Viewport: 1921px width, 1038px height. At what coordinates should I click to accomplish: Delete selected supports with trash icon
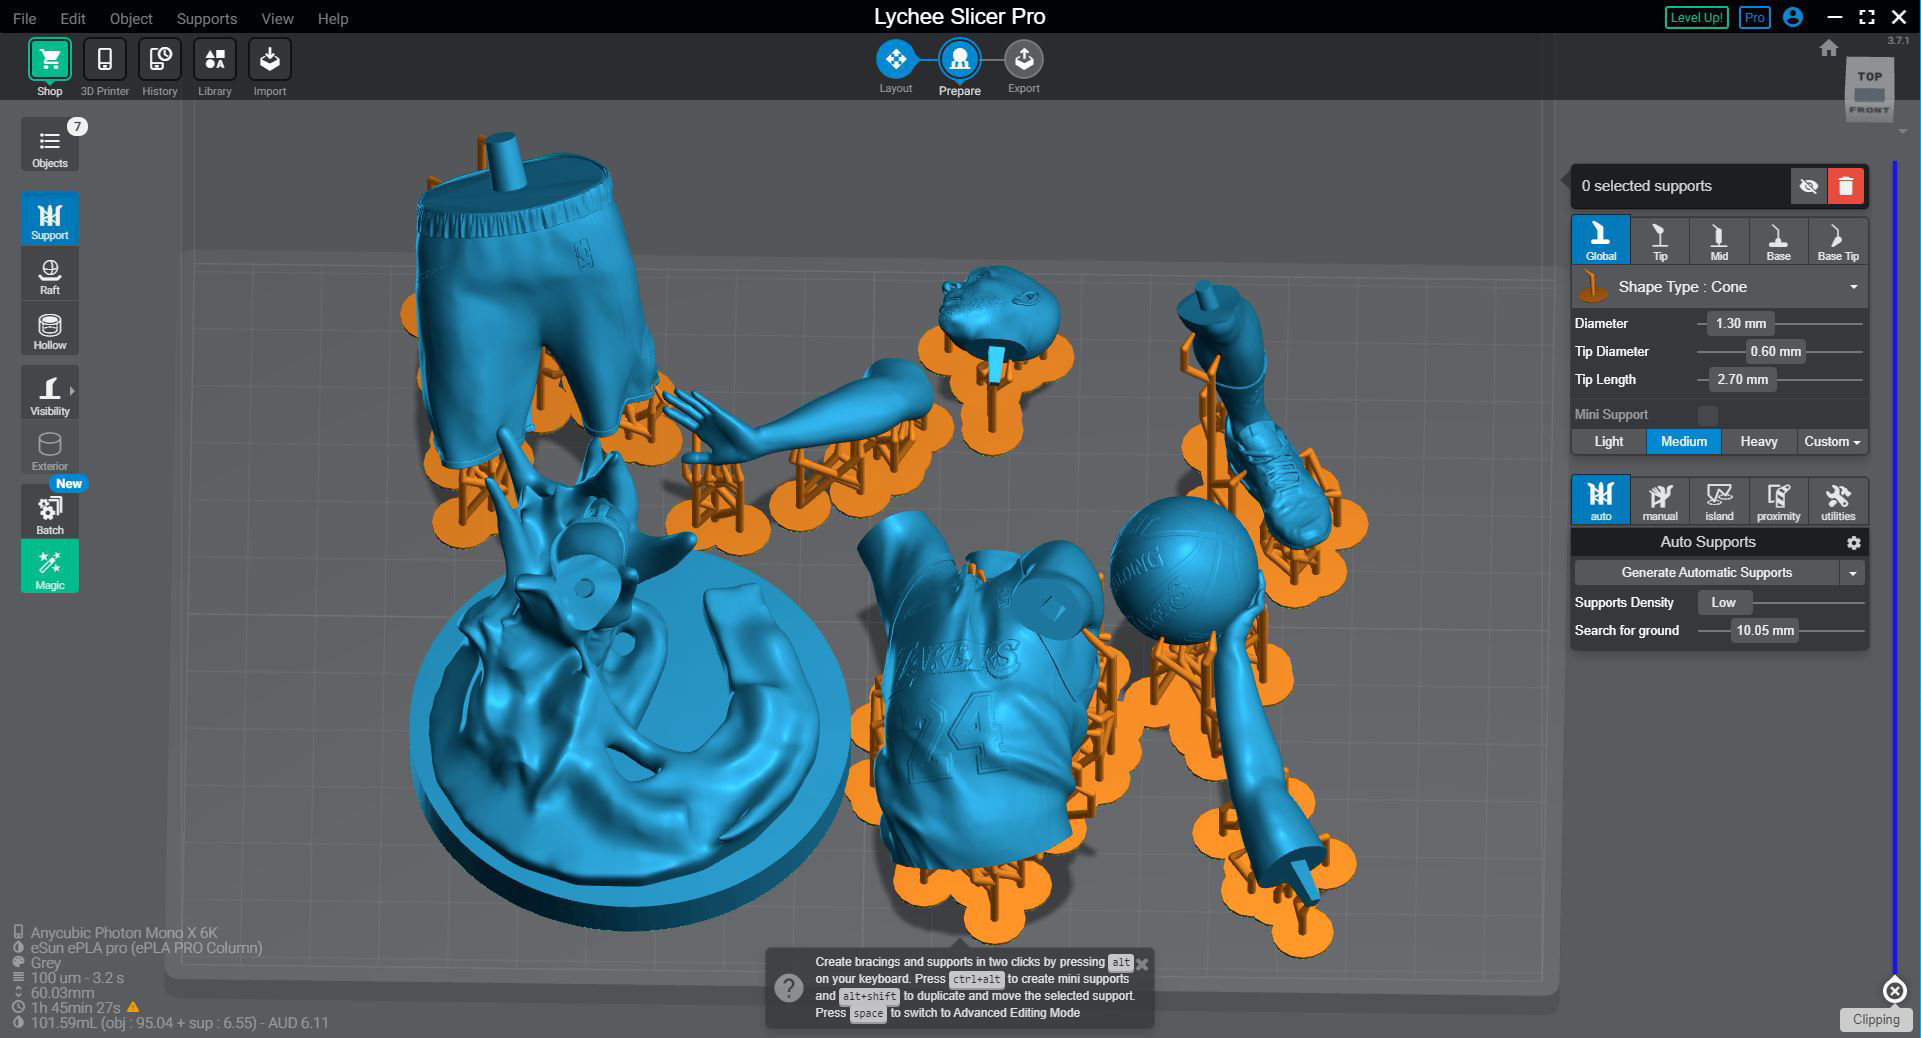(x=1846, y=186)
